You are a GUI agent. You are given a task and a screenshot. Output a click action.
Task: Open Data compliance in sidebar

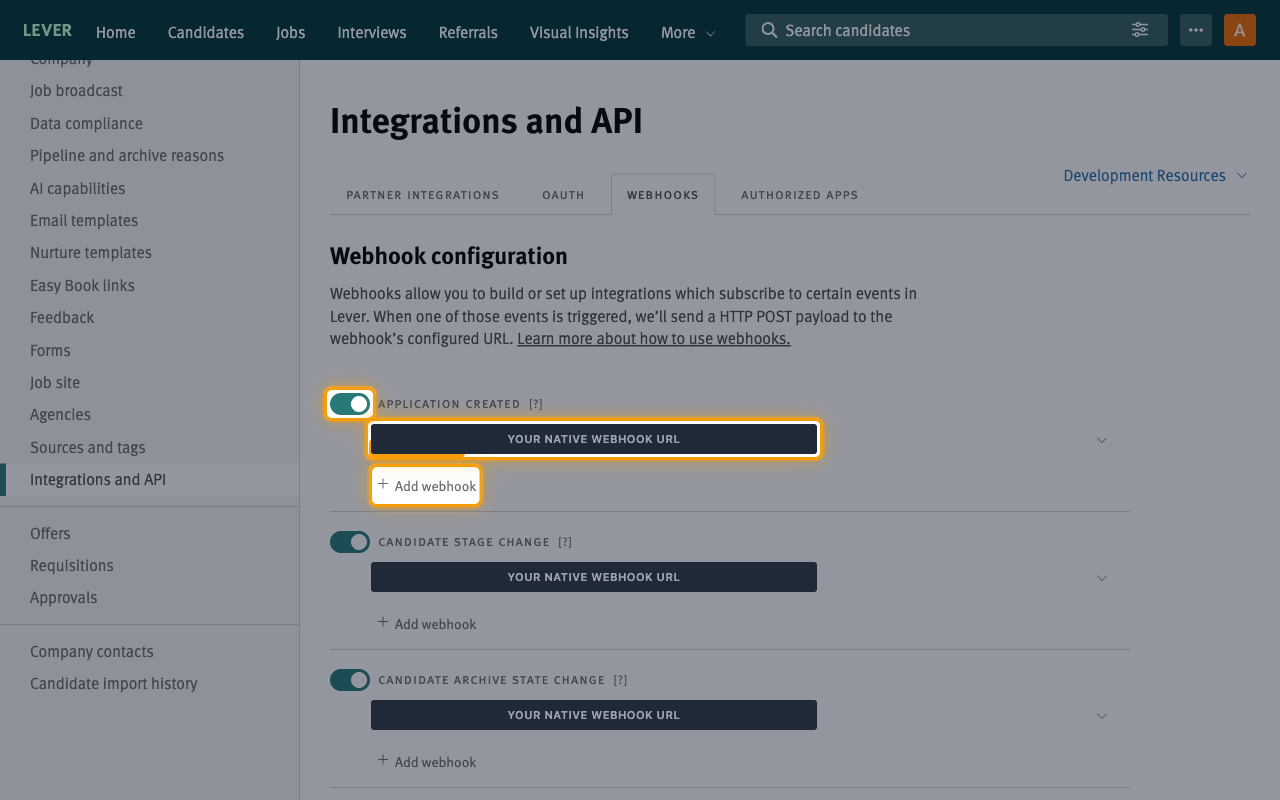[x=86, y=124]
